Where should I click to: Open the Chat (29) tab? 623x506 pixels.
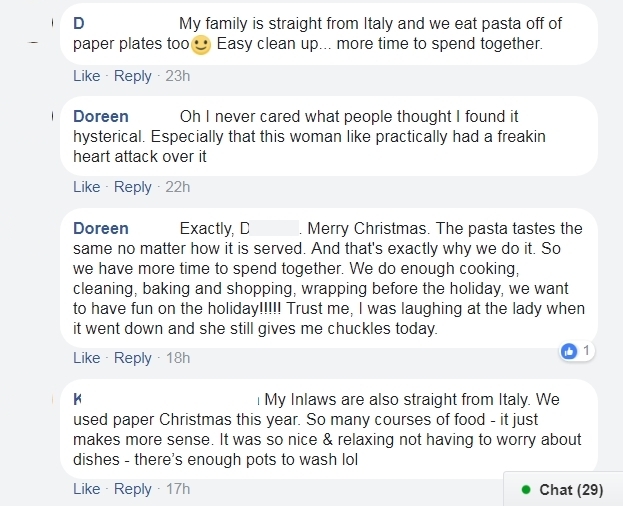click(x=563, y=489)
